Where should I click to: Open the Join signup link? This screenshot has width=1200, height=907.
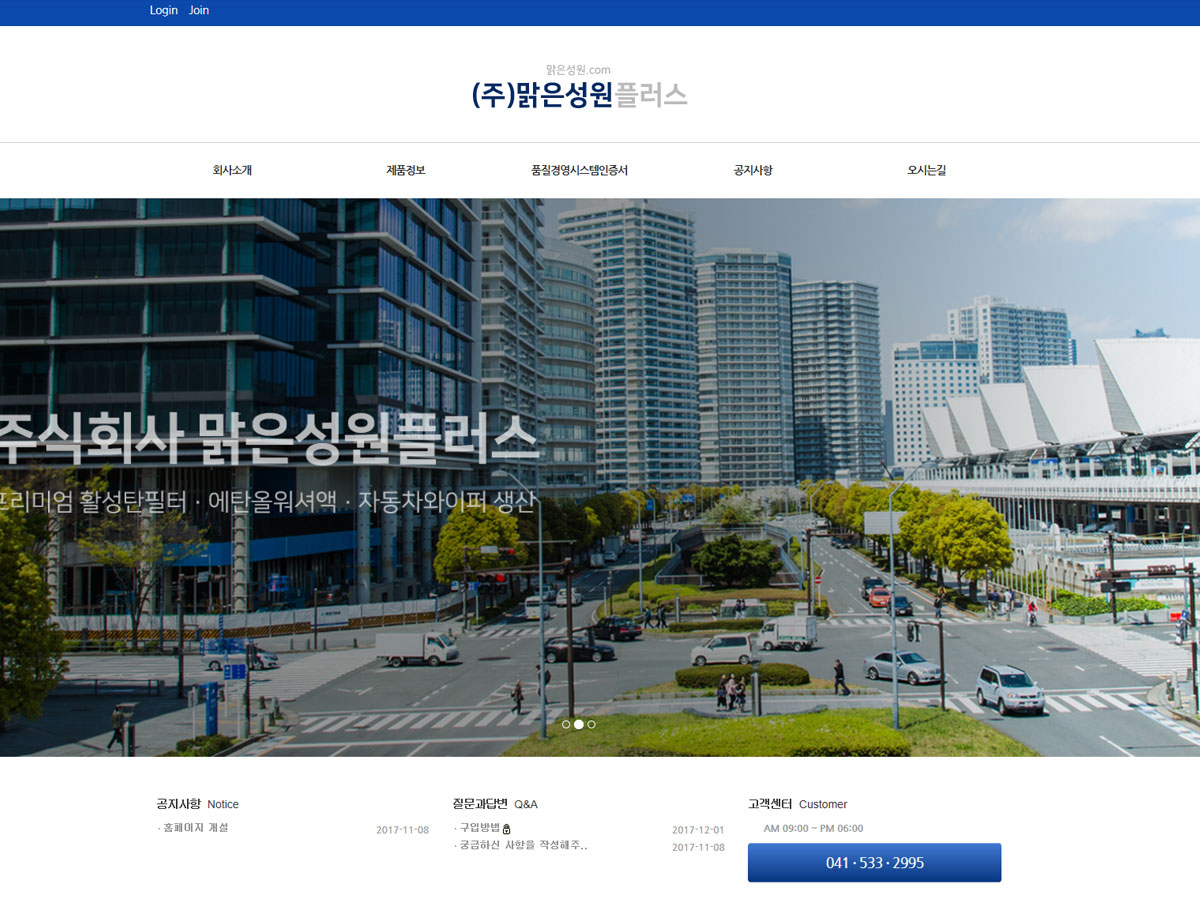click(199, 10)
